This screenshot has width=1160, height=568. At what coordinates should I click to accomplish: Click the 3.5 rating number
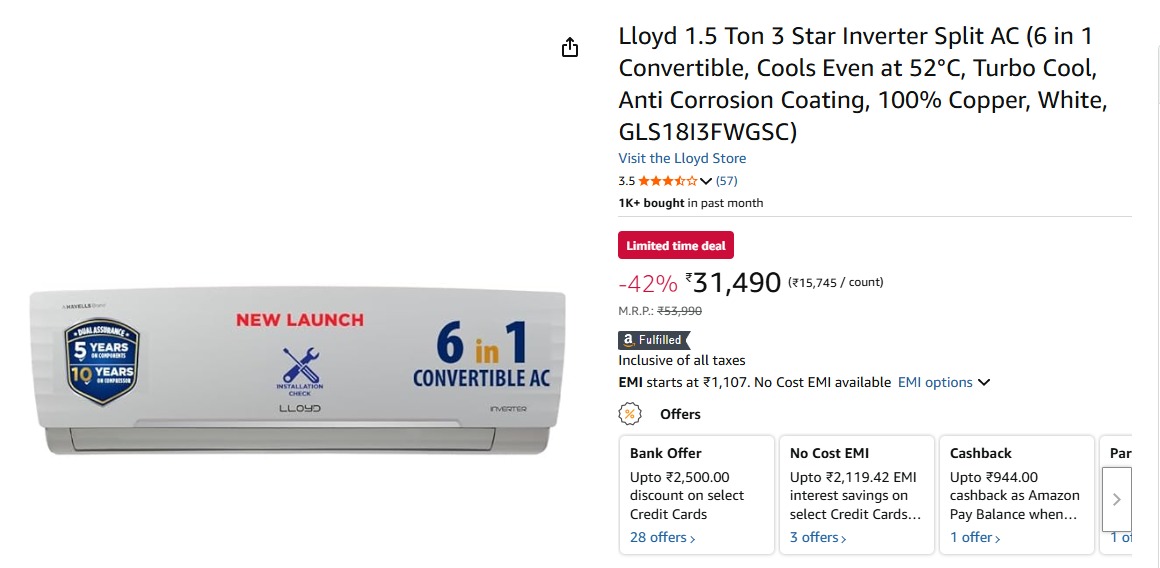627,181
